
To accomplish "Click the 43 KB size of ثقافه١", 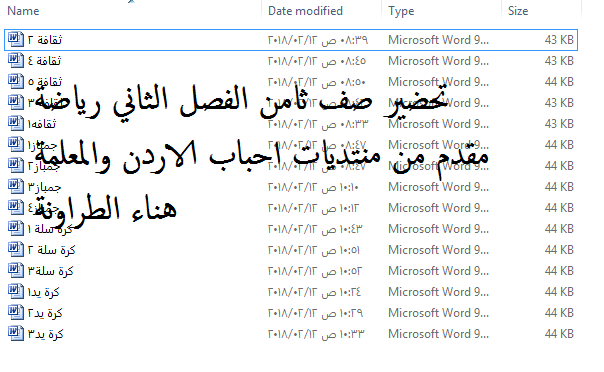I will pos(559,124).
